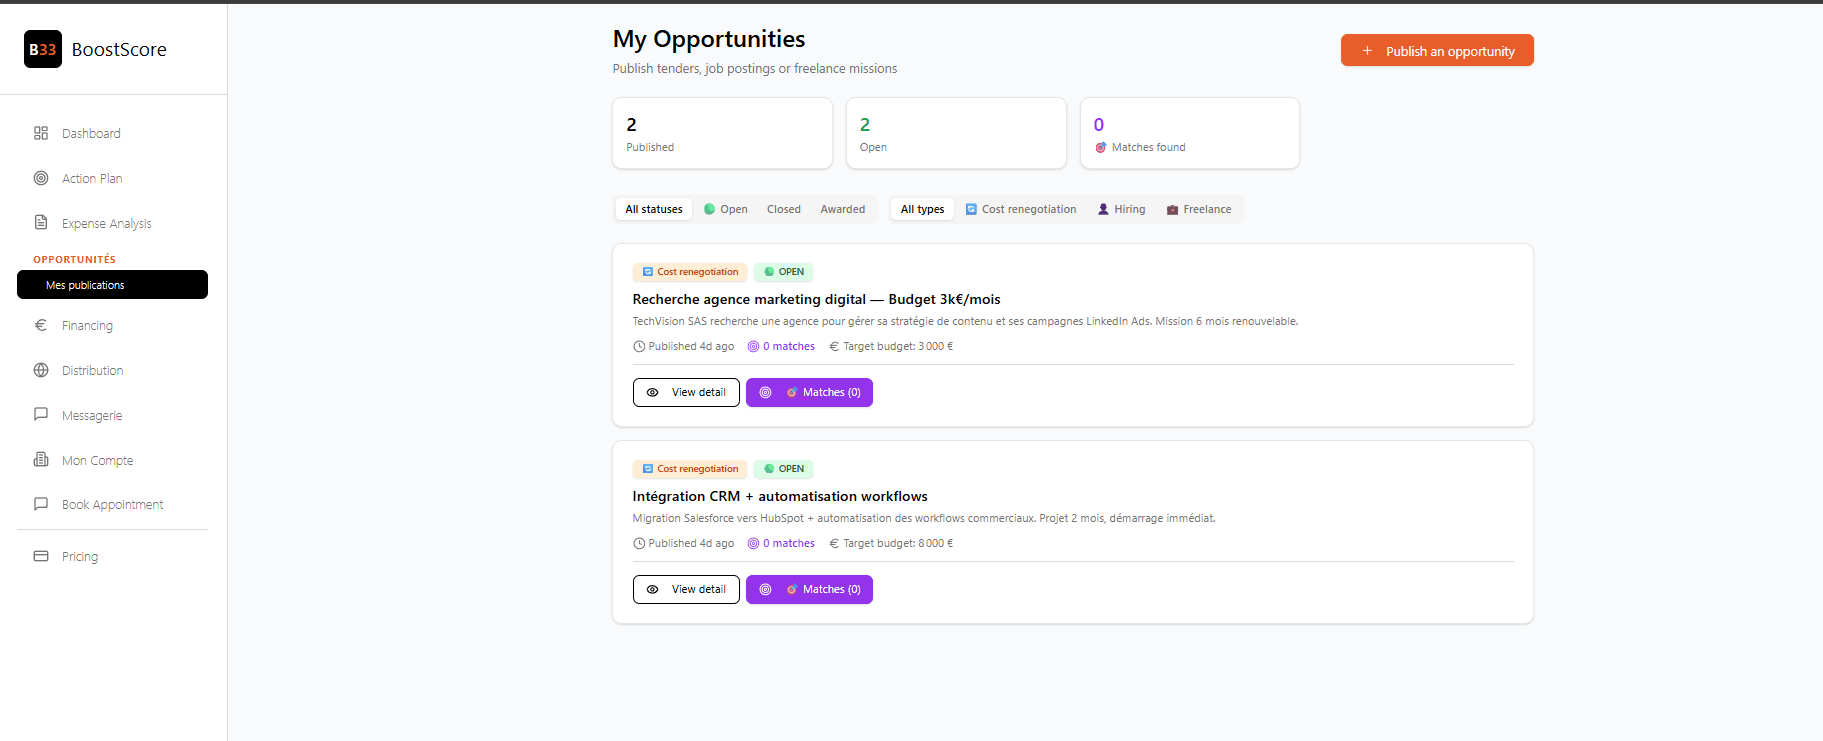Click the Mon Compte building icon

pos(41,459)
